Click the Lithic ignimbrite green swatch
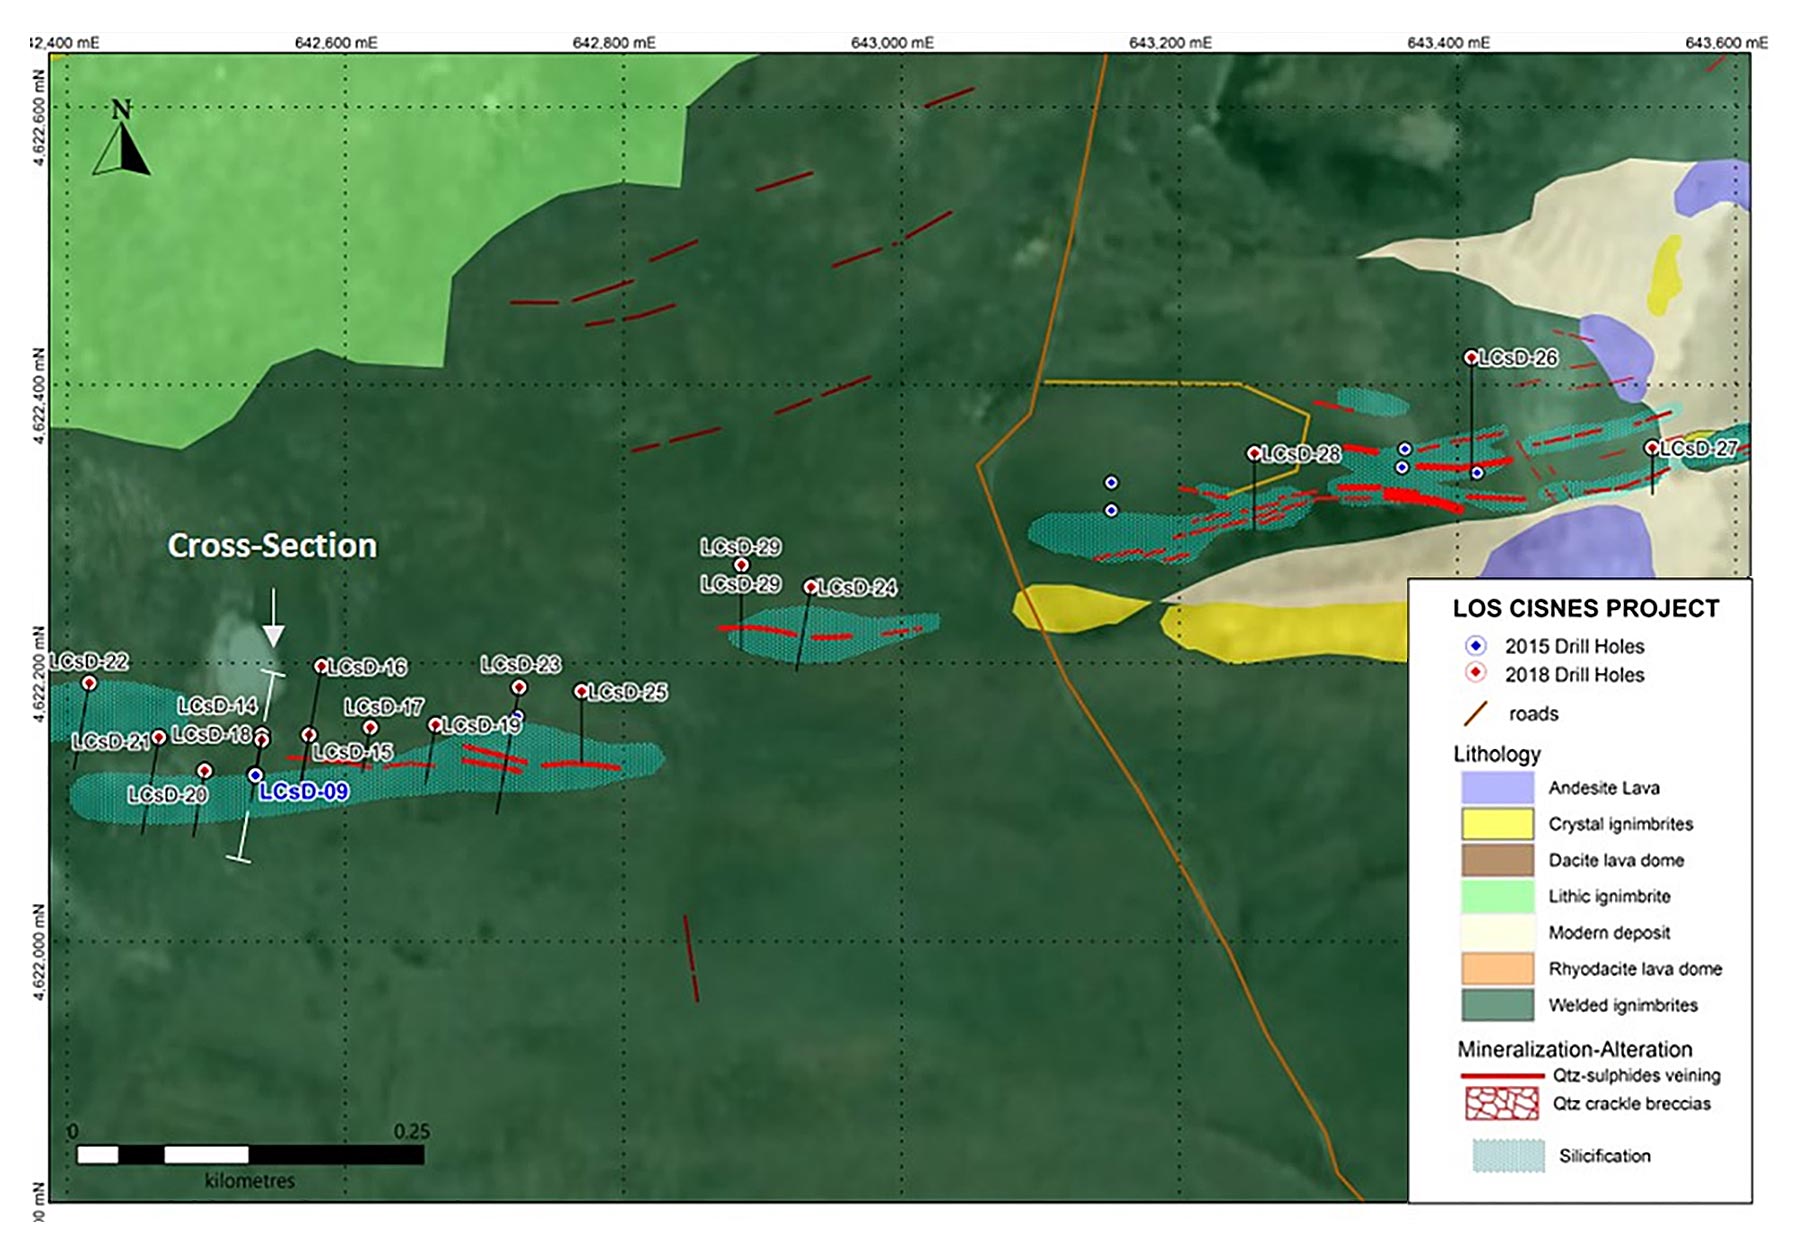 click(1497, 896)
